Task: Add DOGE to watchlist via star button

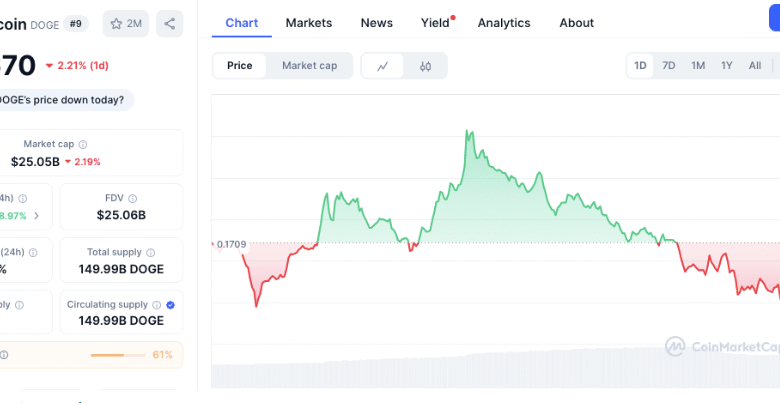Action: coord(125,23)
